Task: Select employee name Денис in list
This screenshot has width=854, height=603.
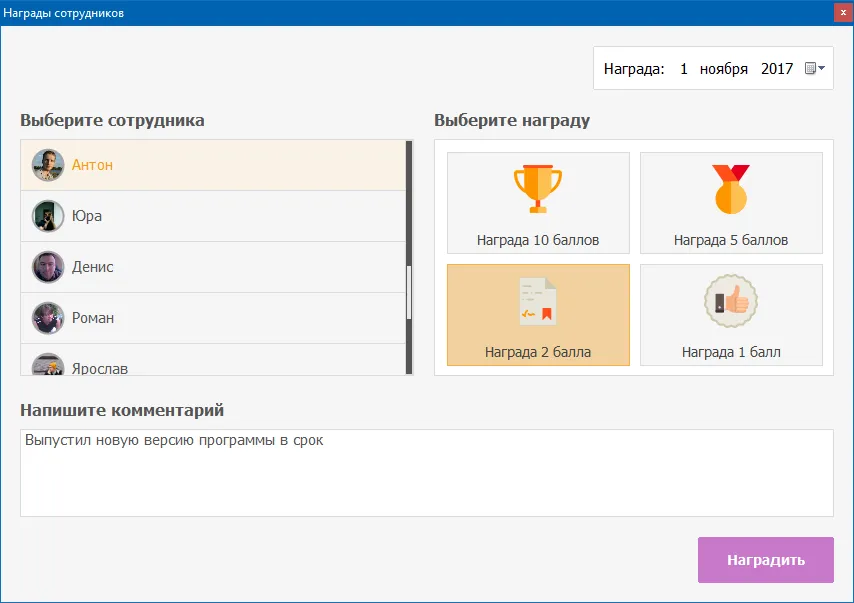Action: [93, 267]
